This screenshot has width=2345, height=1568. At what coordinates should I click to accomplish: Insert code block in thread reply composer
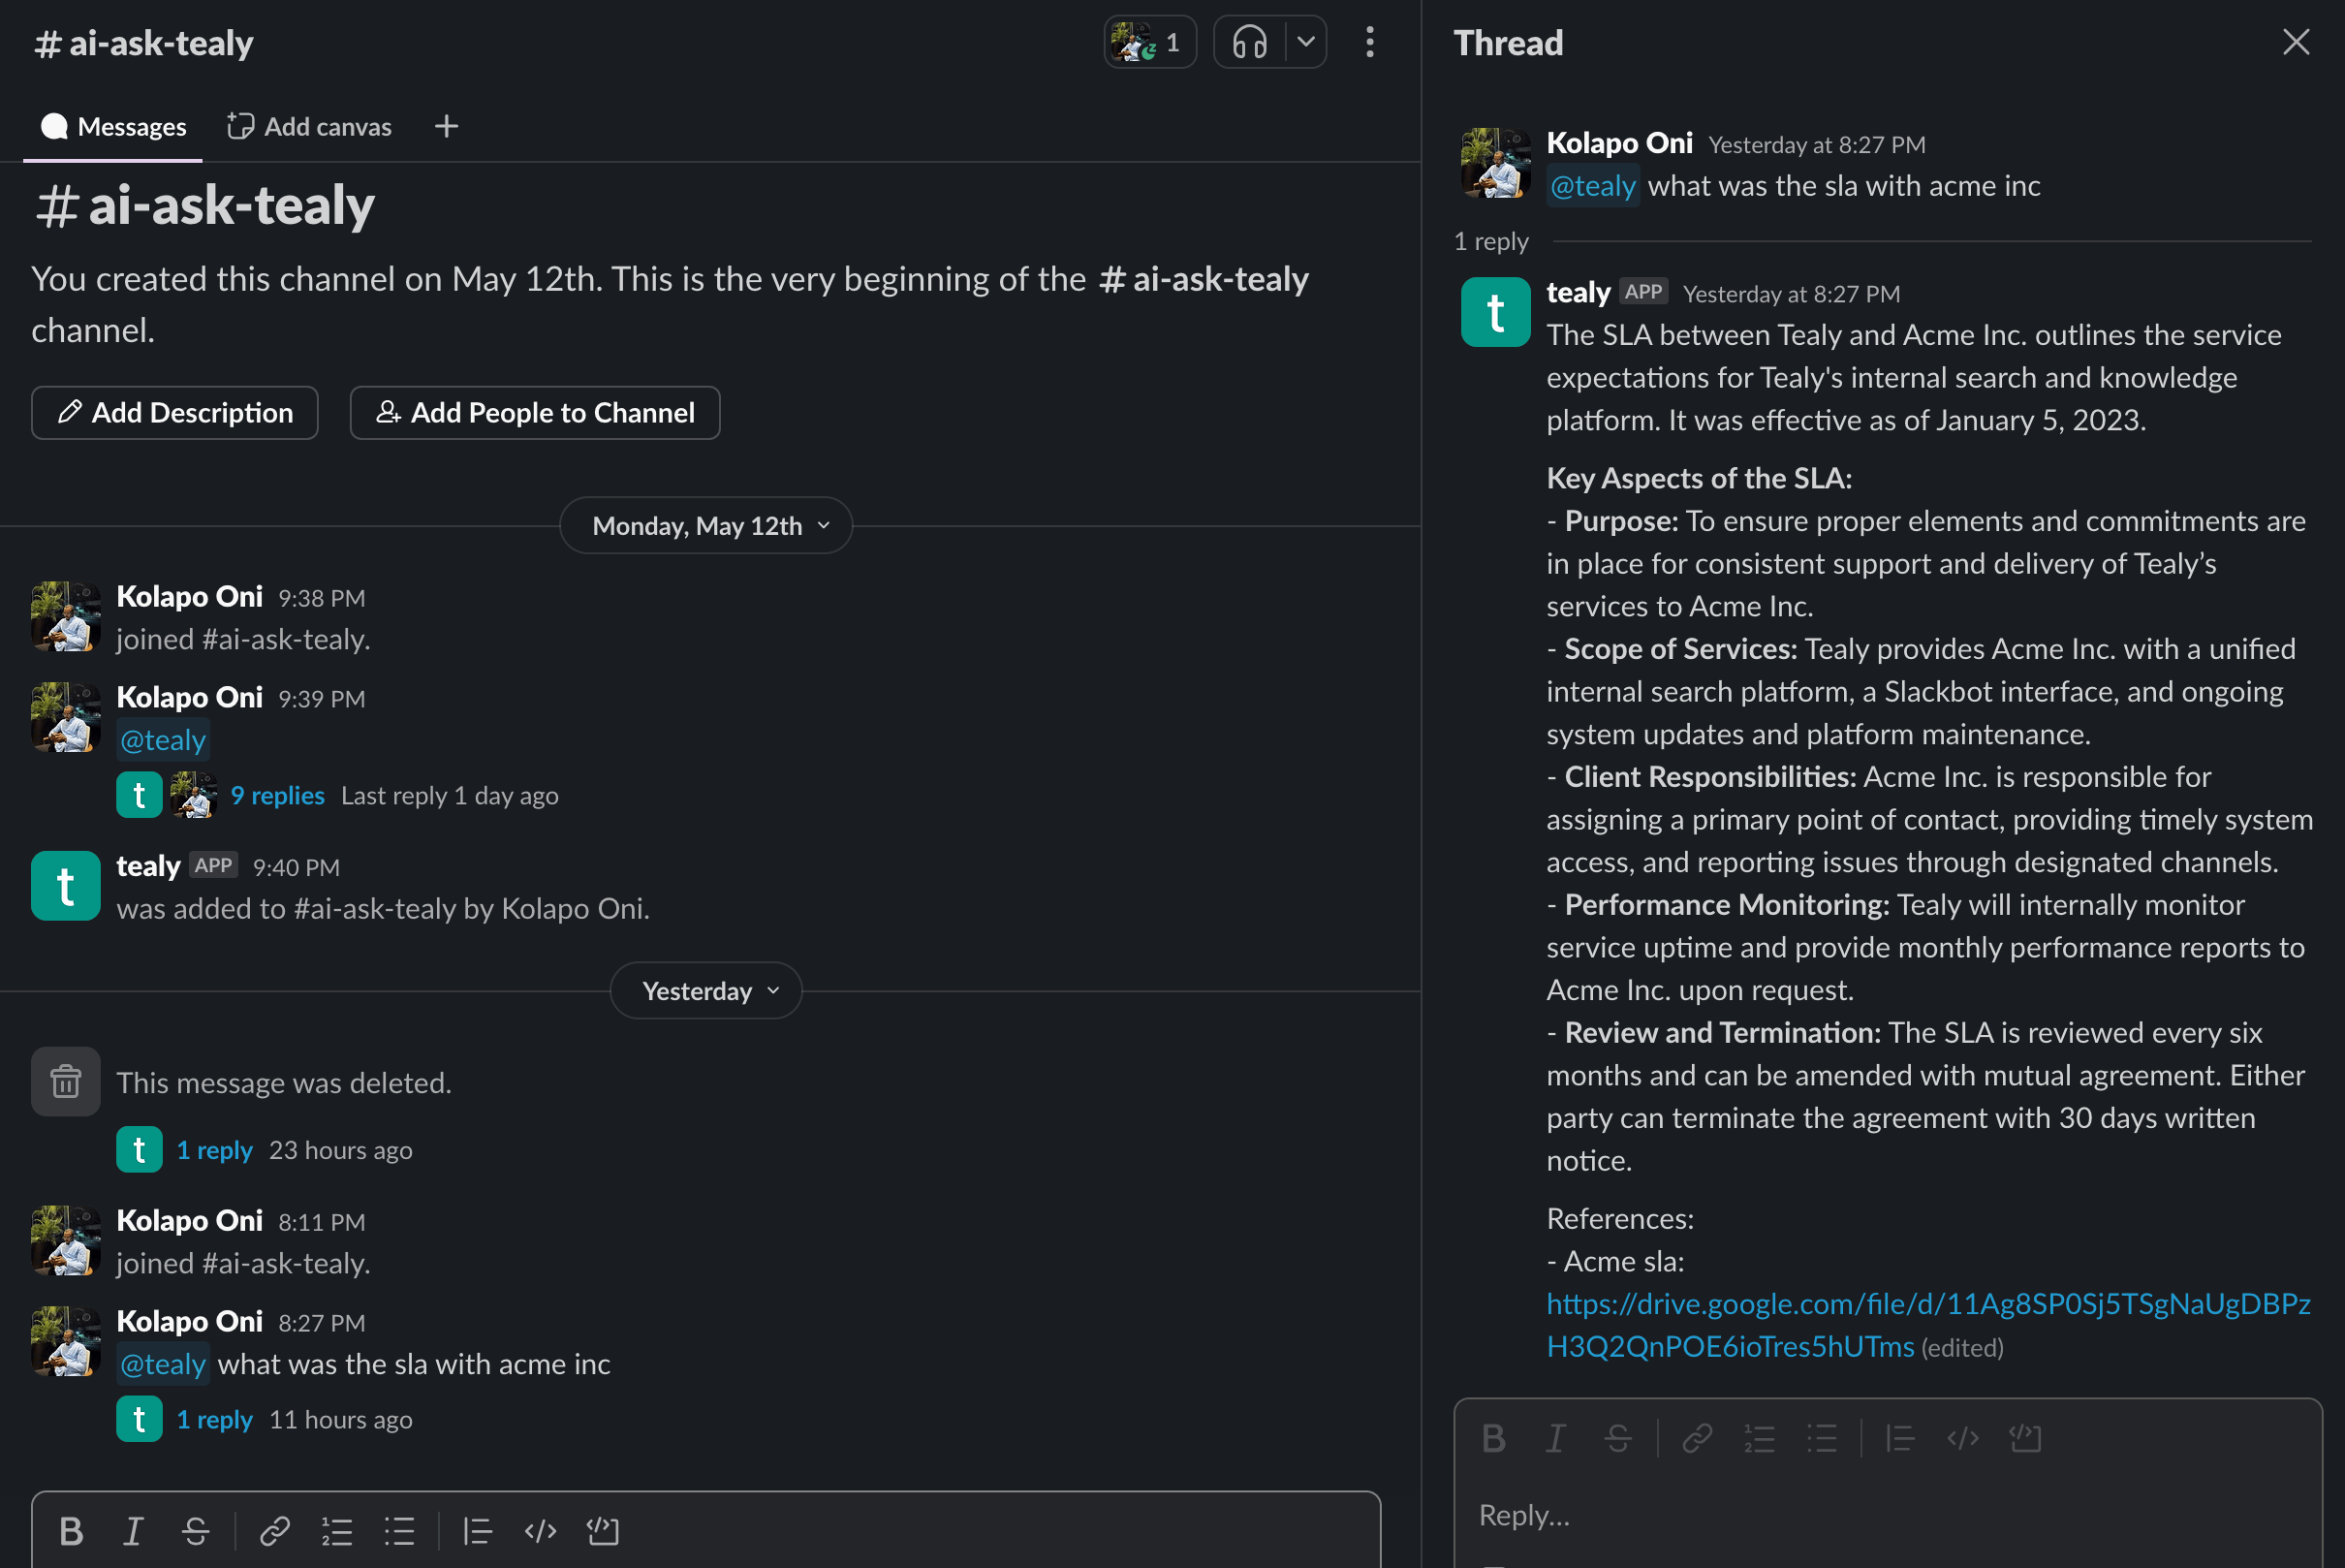pos(2025,1438)
